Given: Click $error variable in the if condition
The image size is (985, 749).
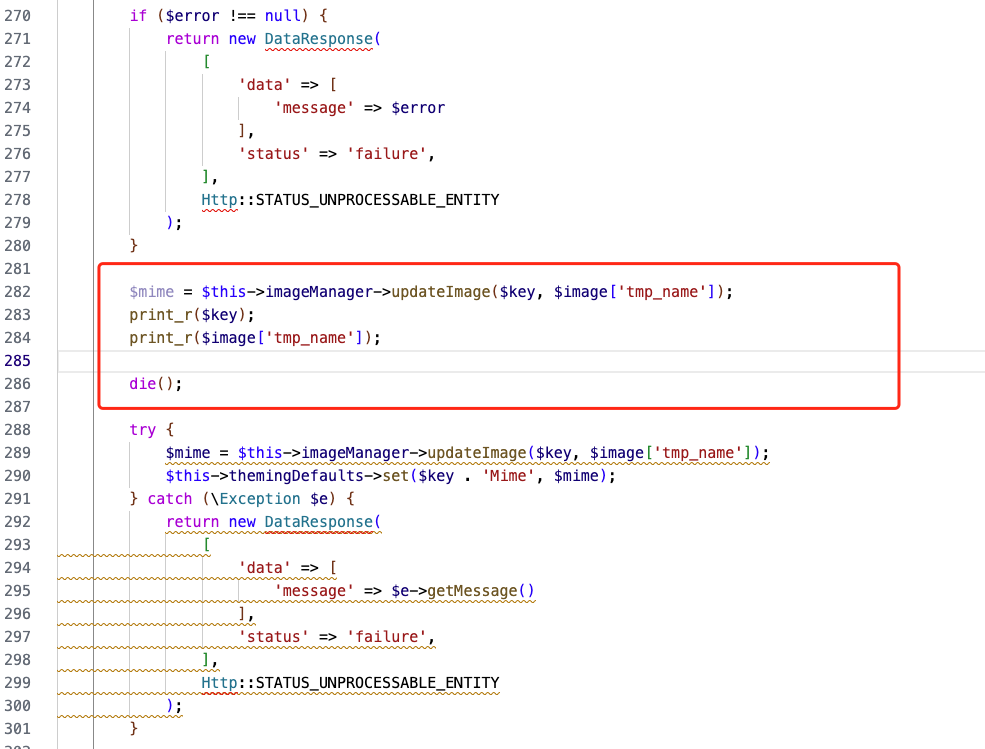Looking at the screenshot, I should tap(187, 16).
